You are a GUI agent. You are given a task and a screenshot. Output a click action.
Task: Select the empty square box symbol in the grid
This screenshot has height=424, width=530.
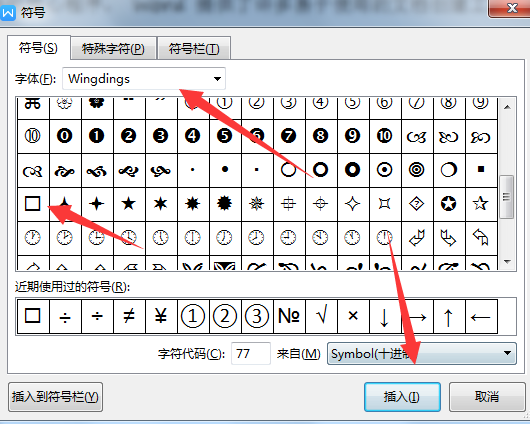click(33, 204)
